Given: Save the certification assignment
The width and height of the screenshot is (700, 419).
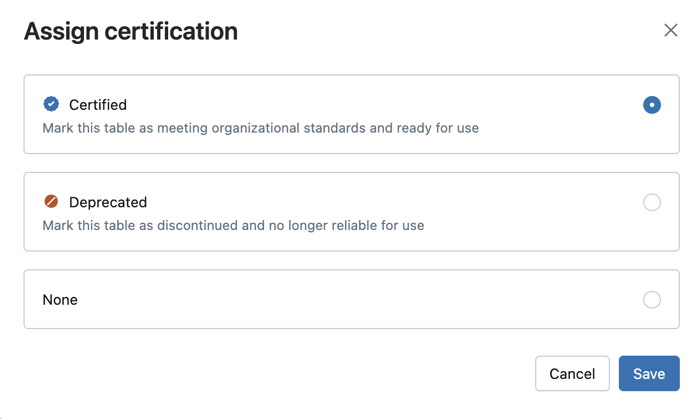Looking at the screenshot, I should click(649, 374).
